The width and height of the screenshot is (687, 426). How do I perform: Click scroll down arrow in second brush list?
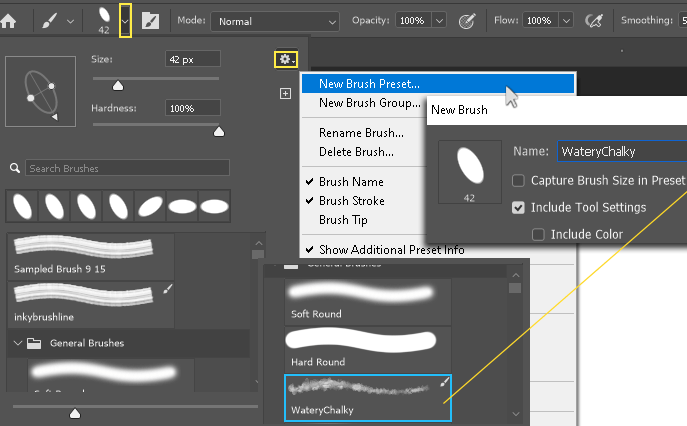(516, 414)
